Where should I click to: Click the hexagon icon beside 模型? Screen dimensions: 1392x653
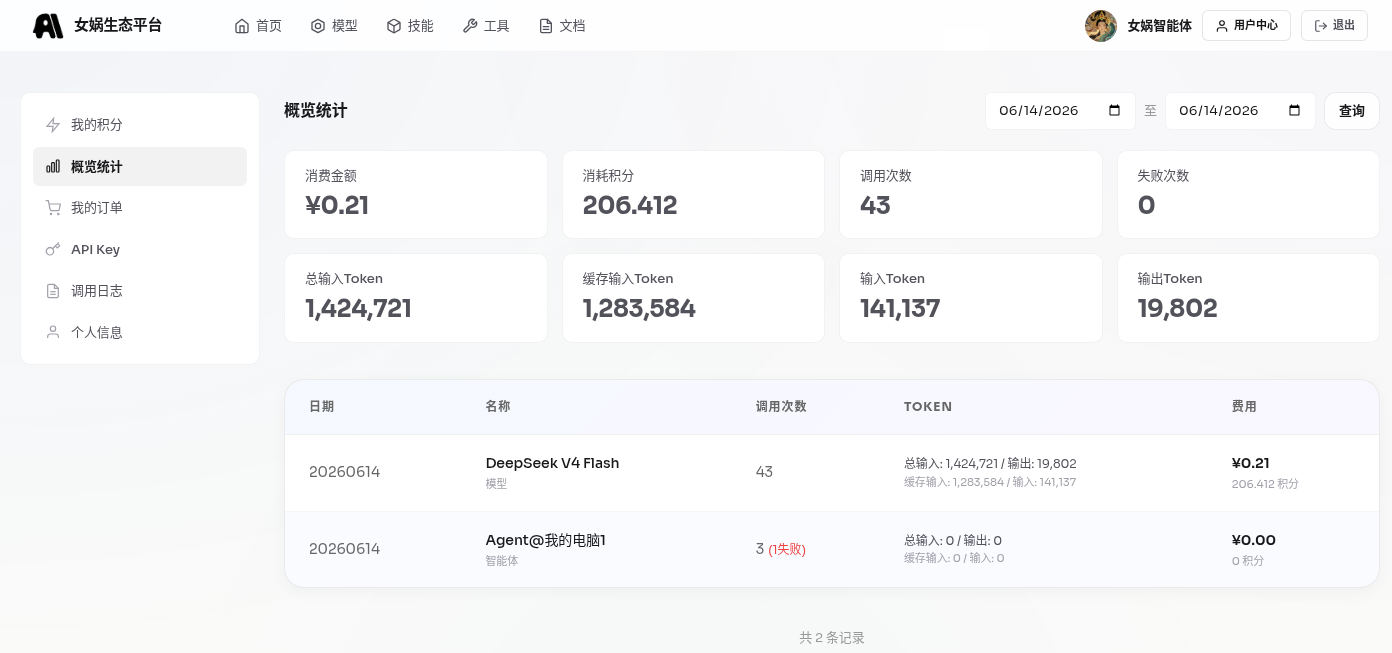click(318, 26)
